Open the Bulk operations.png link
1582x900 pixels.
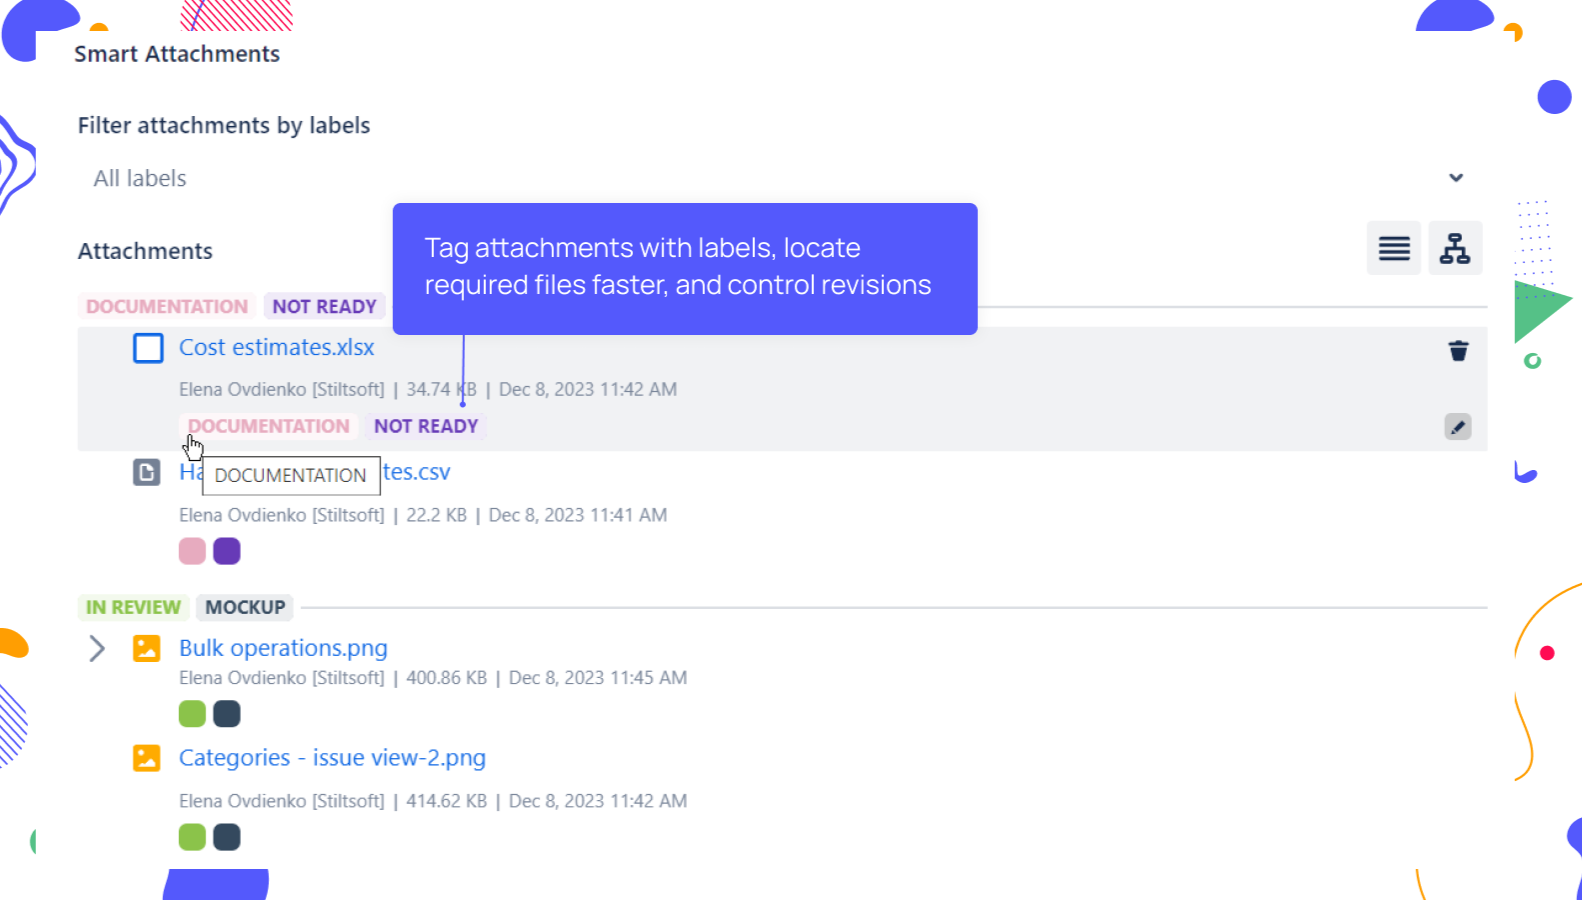[x=283, y=648]
